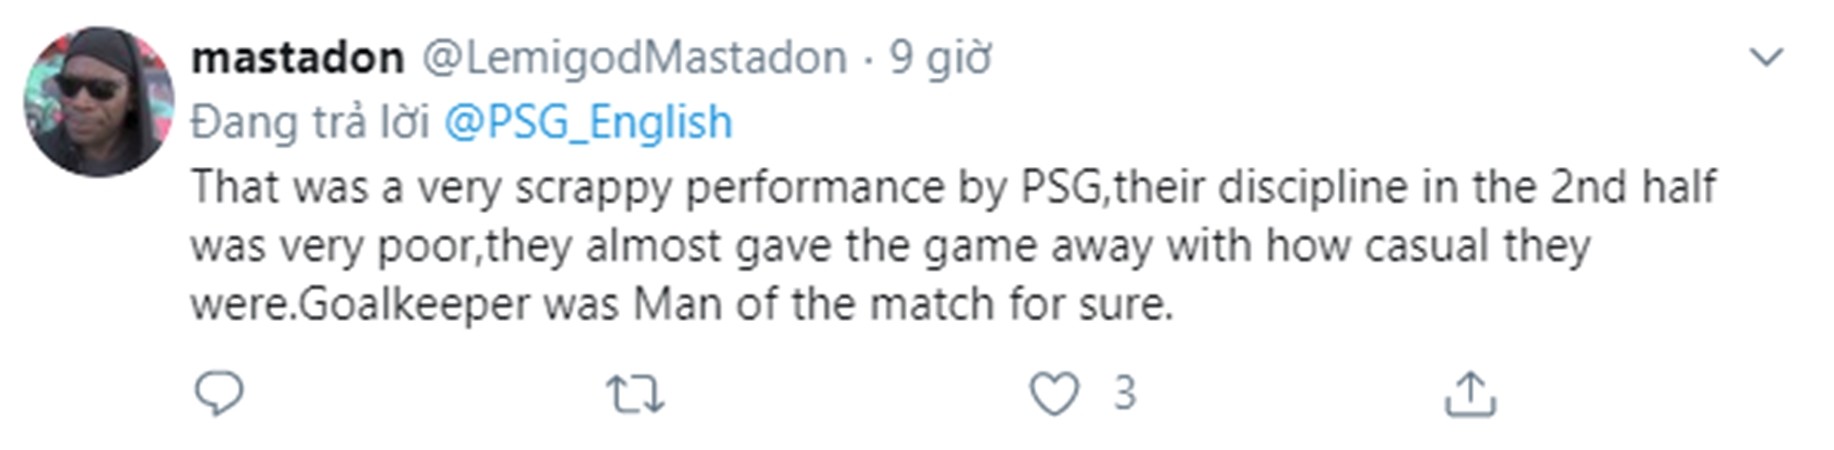Open the tweet options chevron menu

[1766, 57]
